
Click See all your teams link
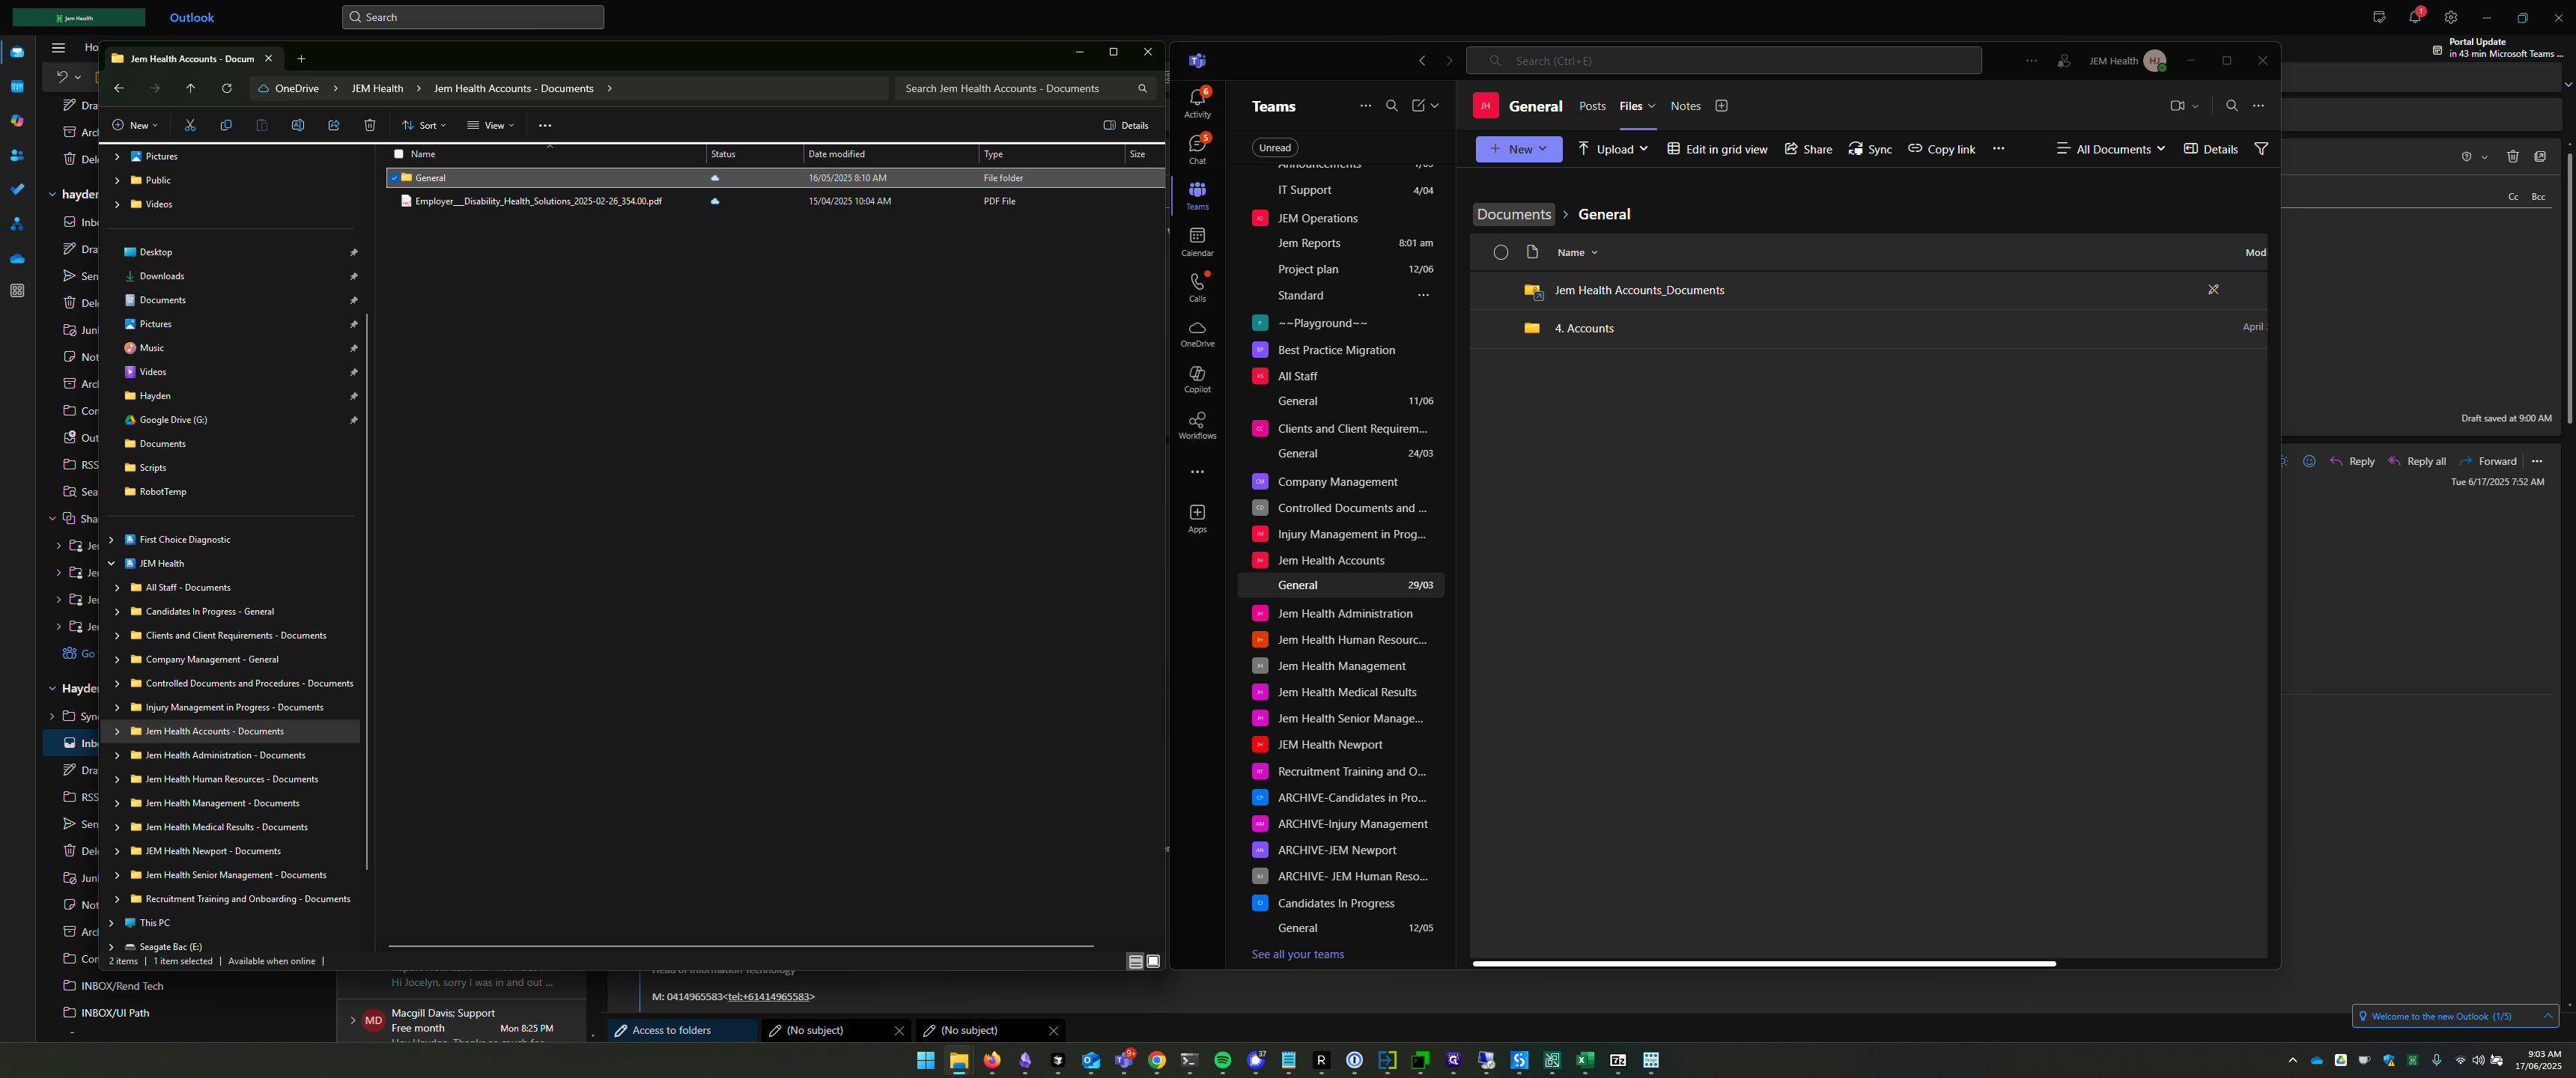1297,954
